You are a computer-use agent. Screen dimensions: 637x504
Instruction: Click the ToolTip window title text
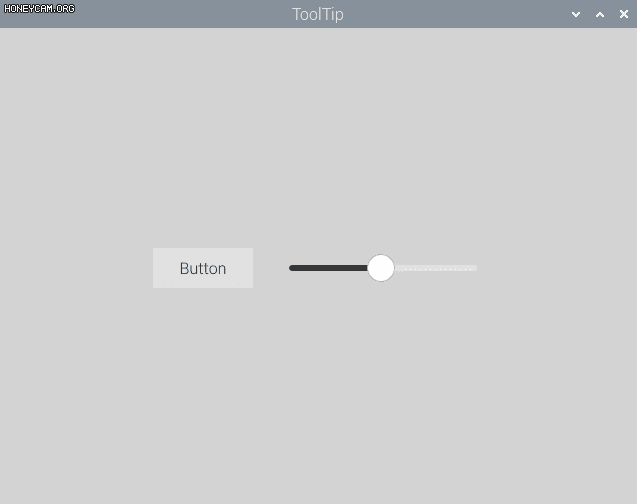point(318,14)
